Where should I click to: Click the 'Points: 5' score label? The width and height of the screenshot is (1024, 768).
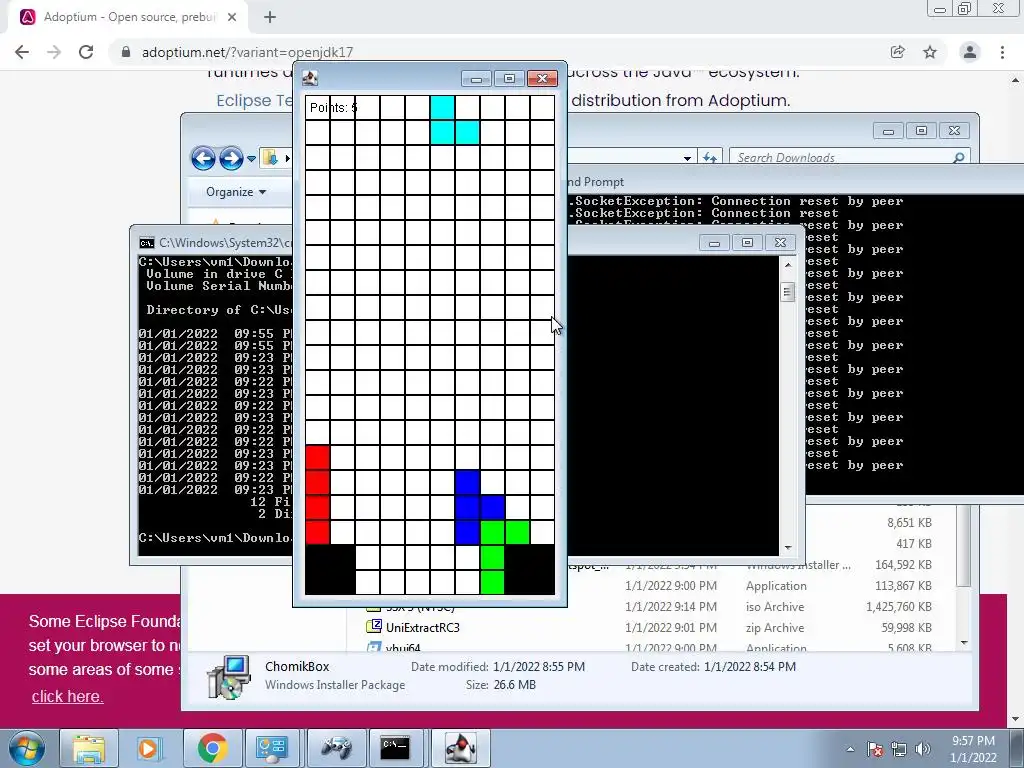(x=333, y=108)
